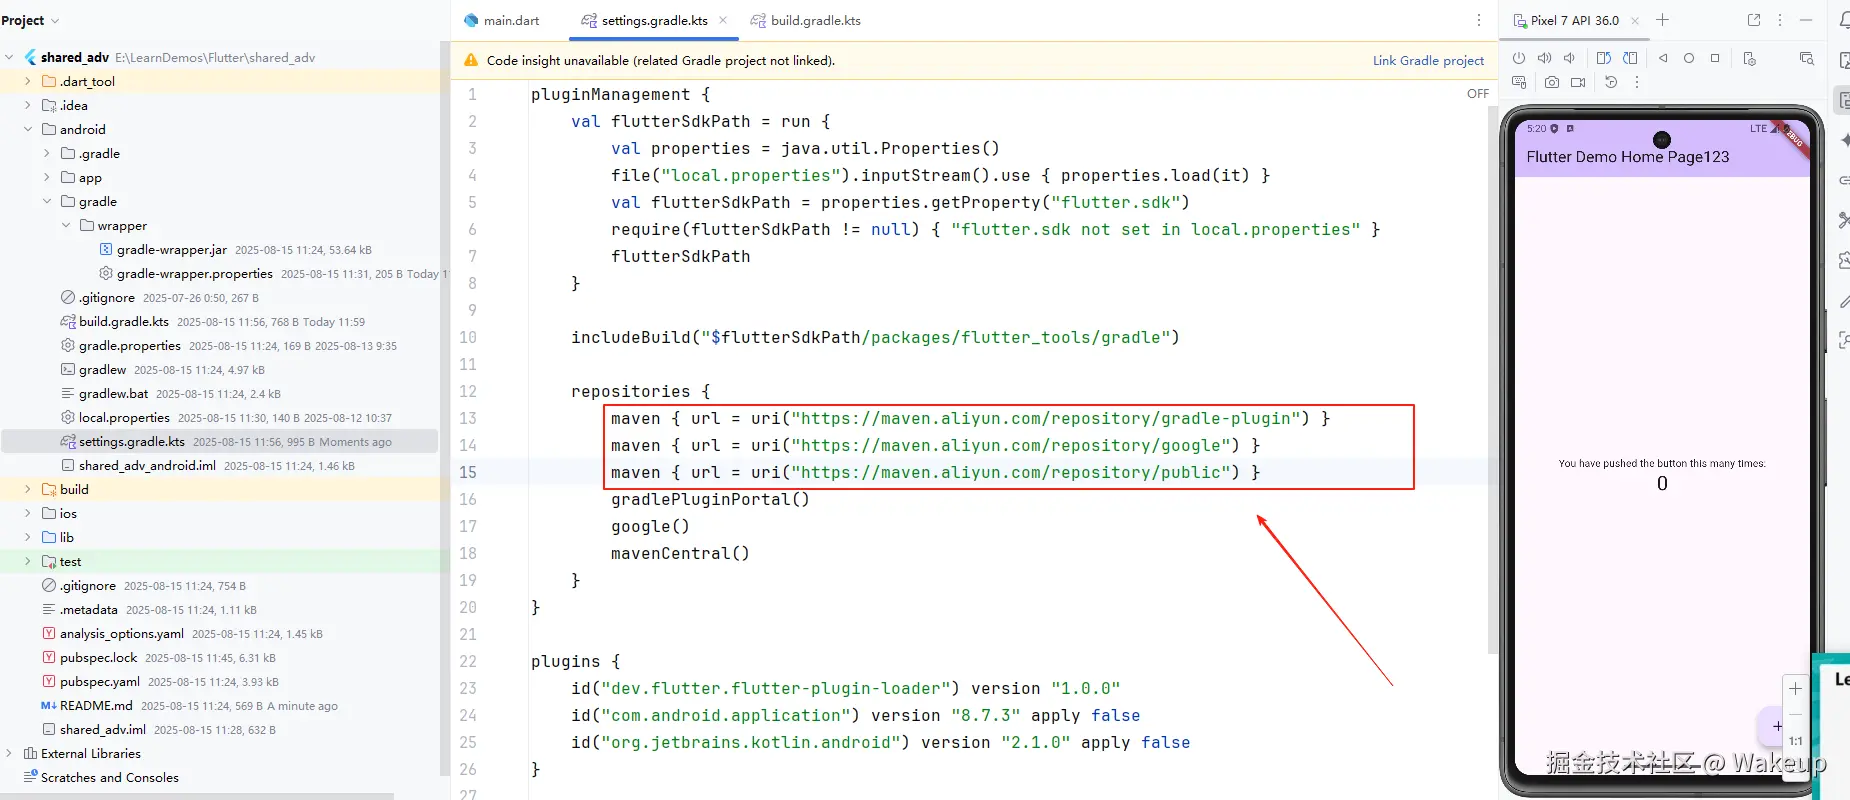The width and height of the screenshot is (1850, 800).
Task: Open the emulator toolbar's more options dots
Action: tap(1637, 82)
